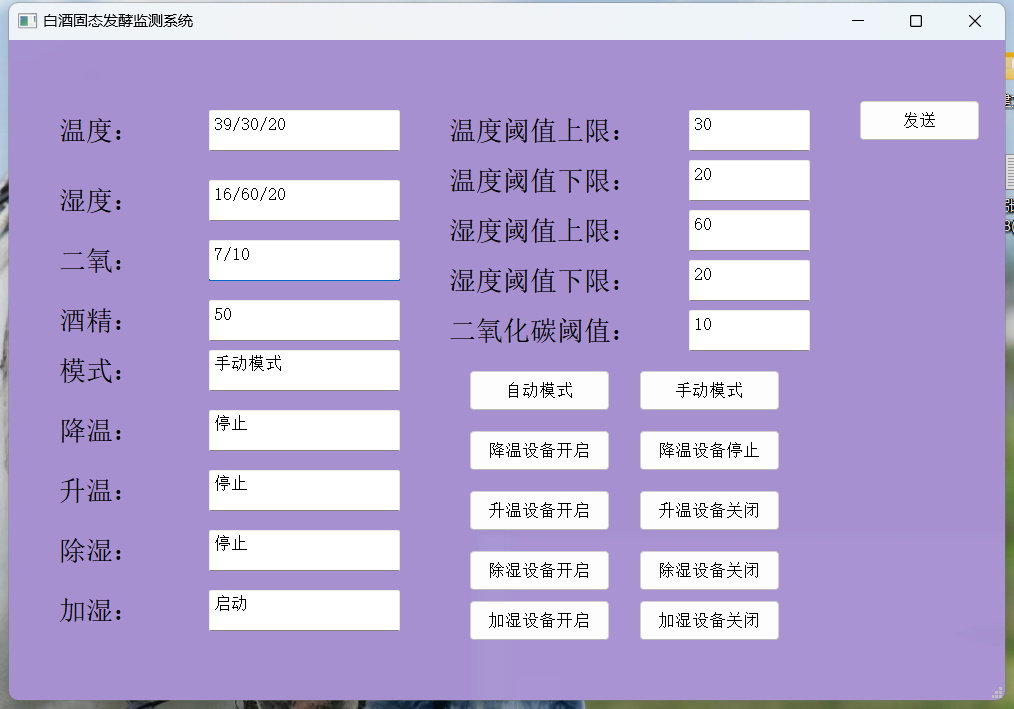Turn on 降温设备开启 cooling device
This screenshot has height=709, width=1014.
[x=539, y=450]
